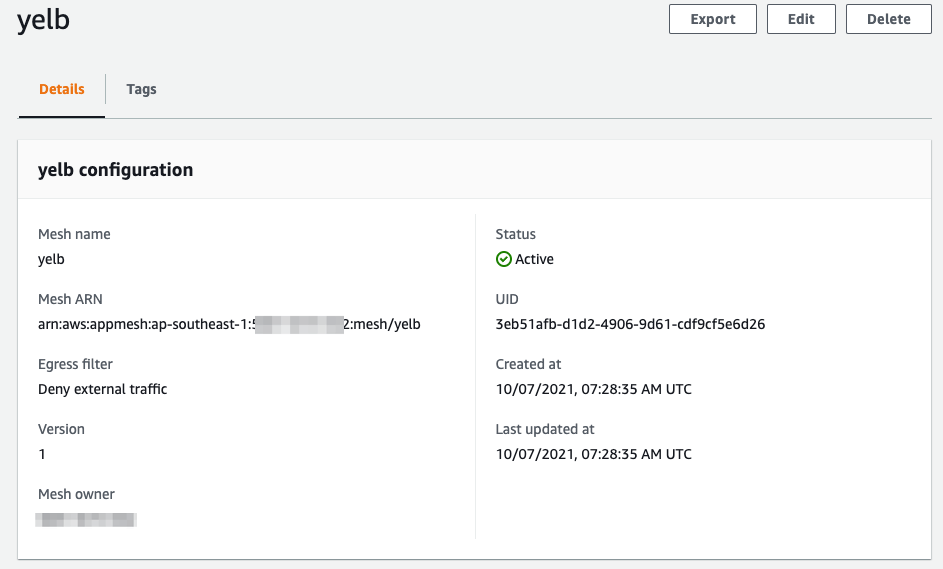This screenshot has height=569, width=943.
Task: Click the Version number value
Action: (x=42, y=454)
